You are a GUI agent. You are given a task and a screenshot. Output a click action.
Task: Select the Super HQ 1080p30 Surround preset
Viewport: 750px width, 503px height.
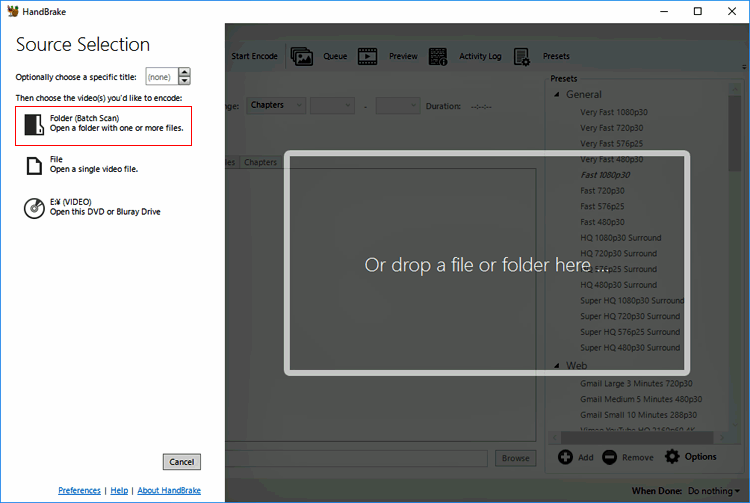tap(632, 300)
